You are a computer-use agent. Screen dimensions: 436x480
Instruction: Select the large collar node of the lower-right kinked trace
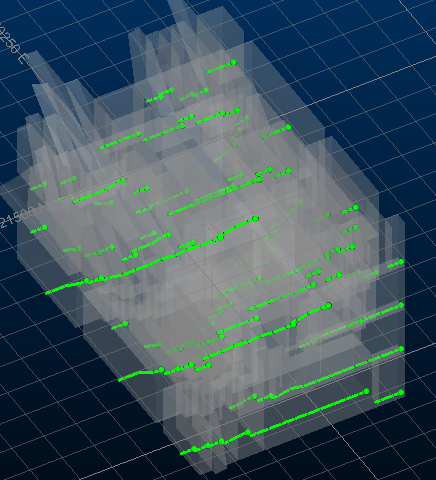pos(329,305)
